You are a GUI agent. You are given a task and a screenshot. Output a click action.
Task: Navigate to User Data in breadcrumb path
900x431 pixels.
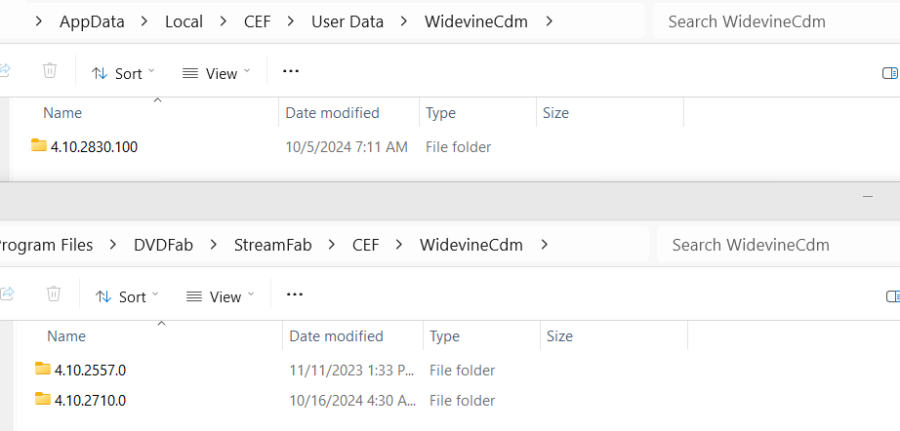point(347,21)
